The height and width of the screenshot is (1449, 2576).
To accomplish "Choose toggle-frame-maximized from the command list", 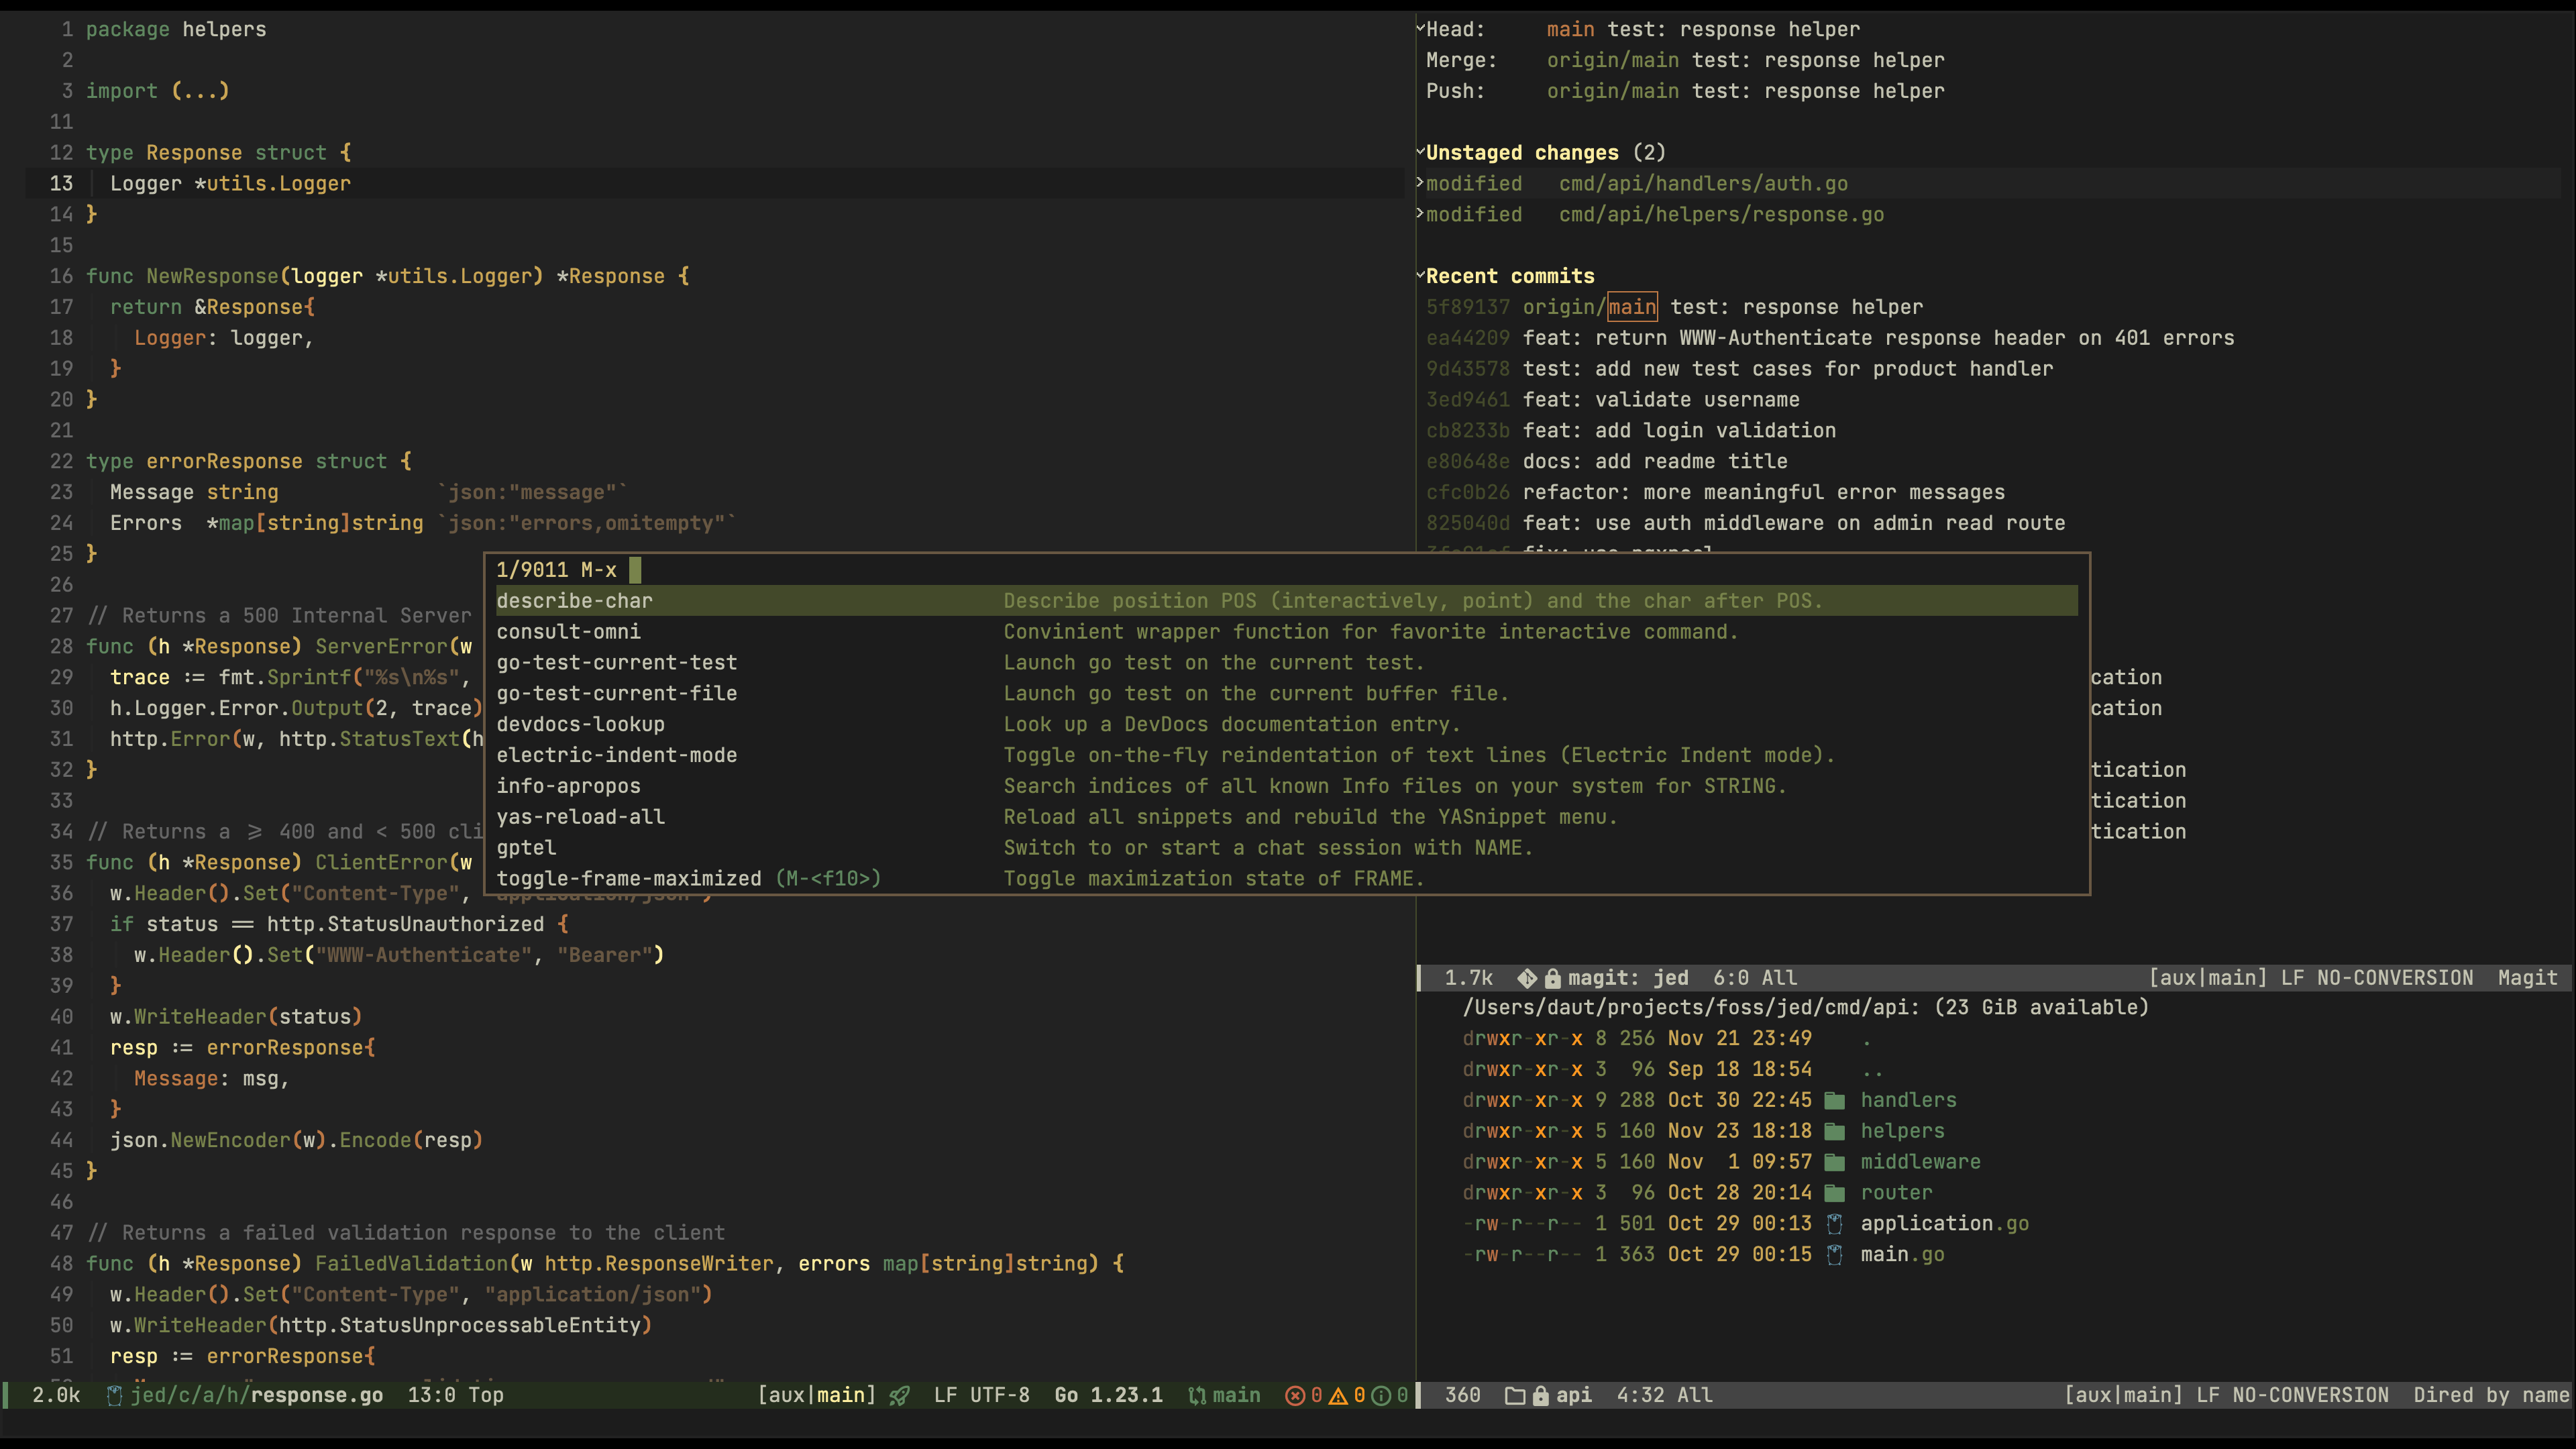I will [x=629, y=878].
